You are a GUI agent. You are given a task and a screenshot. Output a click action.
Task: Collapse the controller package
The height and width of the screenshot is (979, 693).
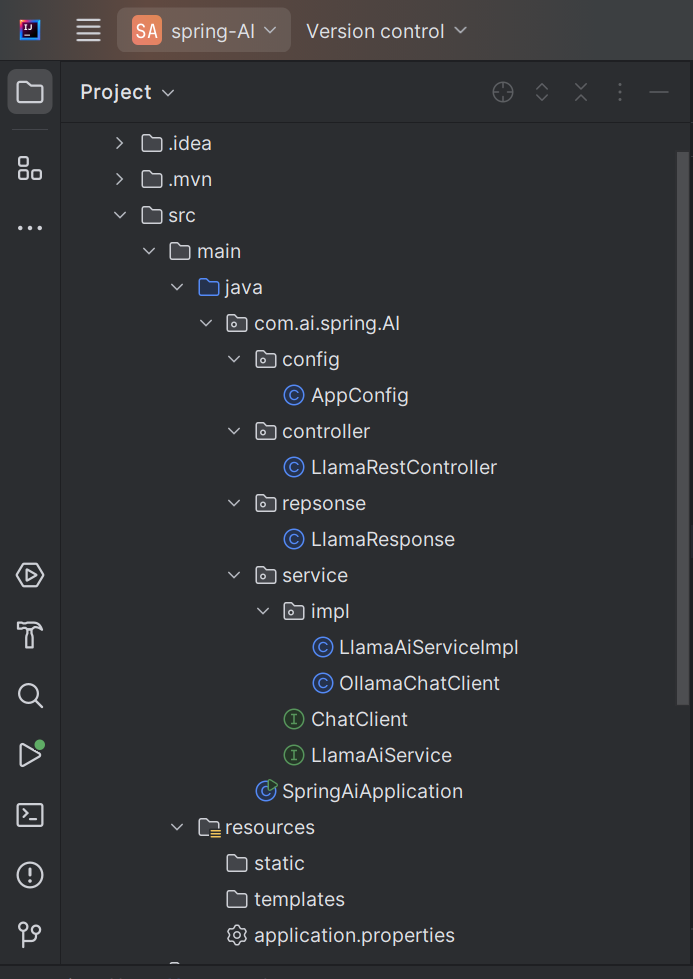pyautogui.click(x=234, y=431)
